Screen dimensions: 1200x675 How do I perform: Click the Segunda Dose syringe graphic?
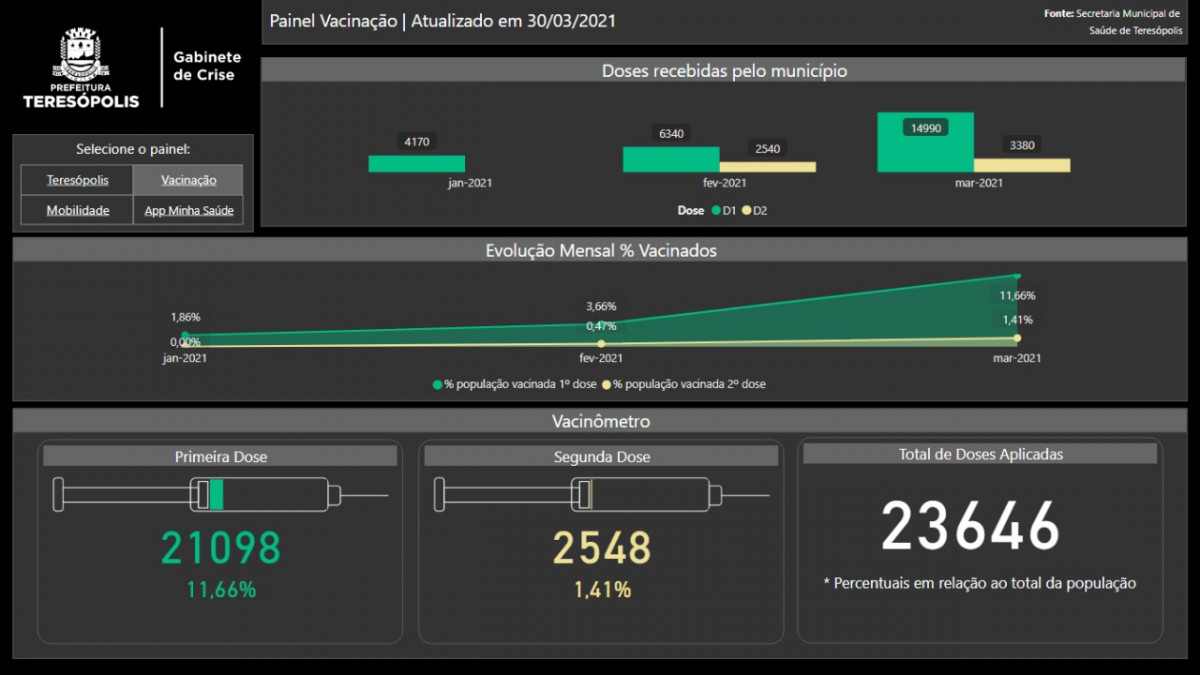tap(600, 495)
